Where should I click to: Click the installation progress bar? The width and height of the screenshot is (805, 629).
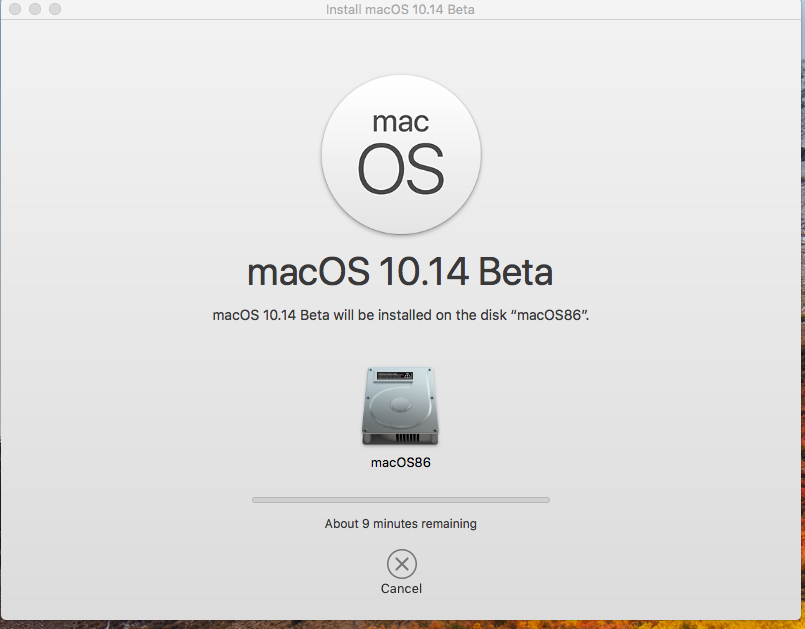401,500
